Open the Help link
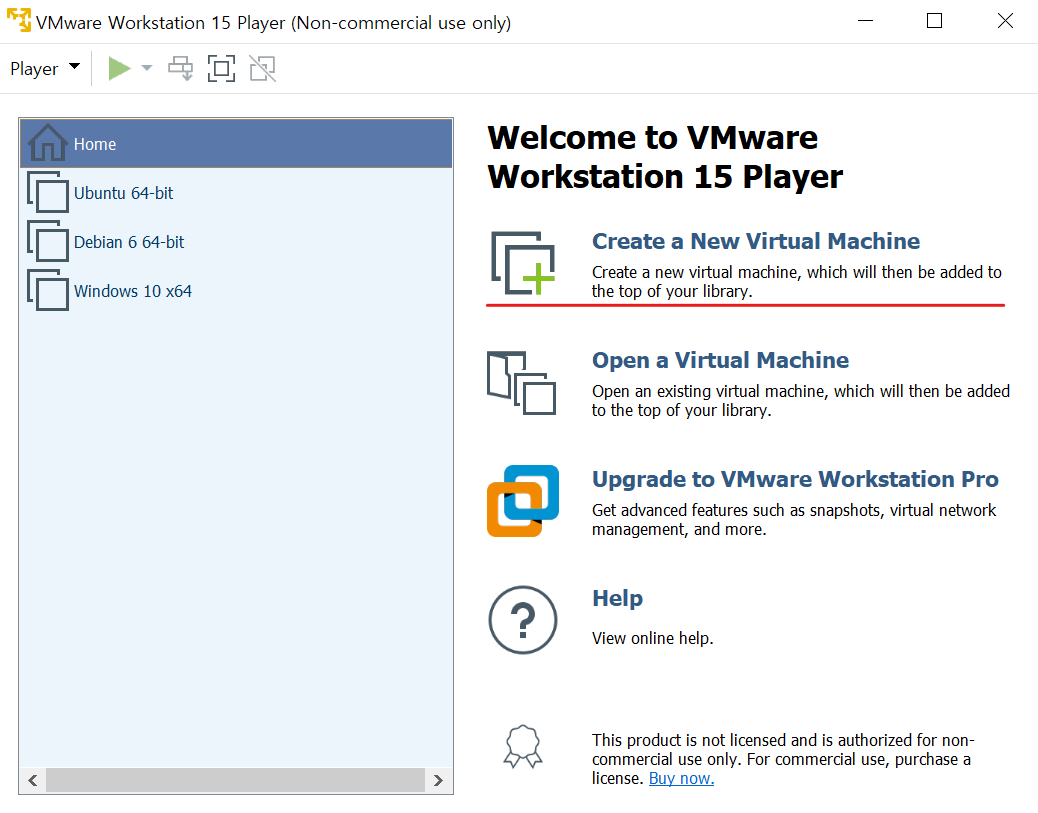The height and width of the screenshot is (813, 1038). [617, 598]
